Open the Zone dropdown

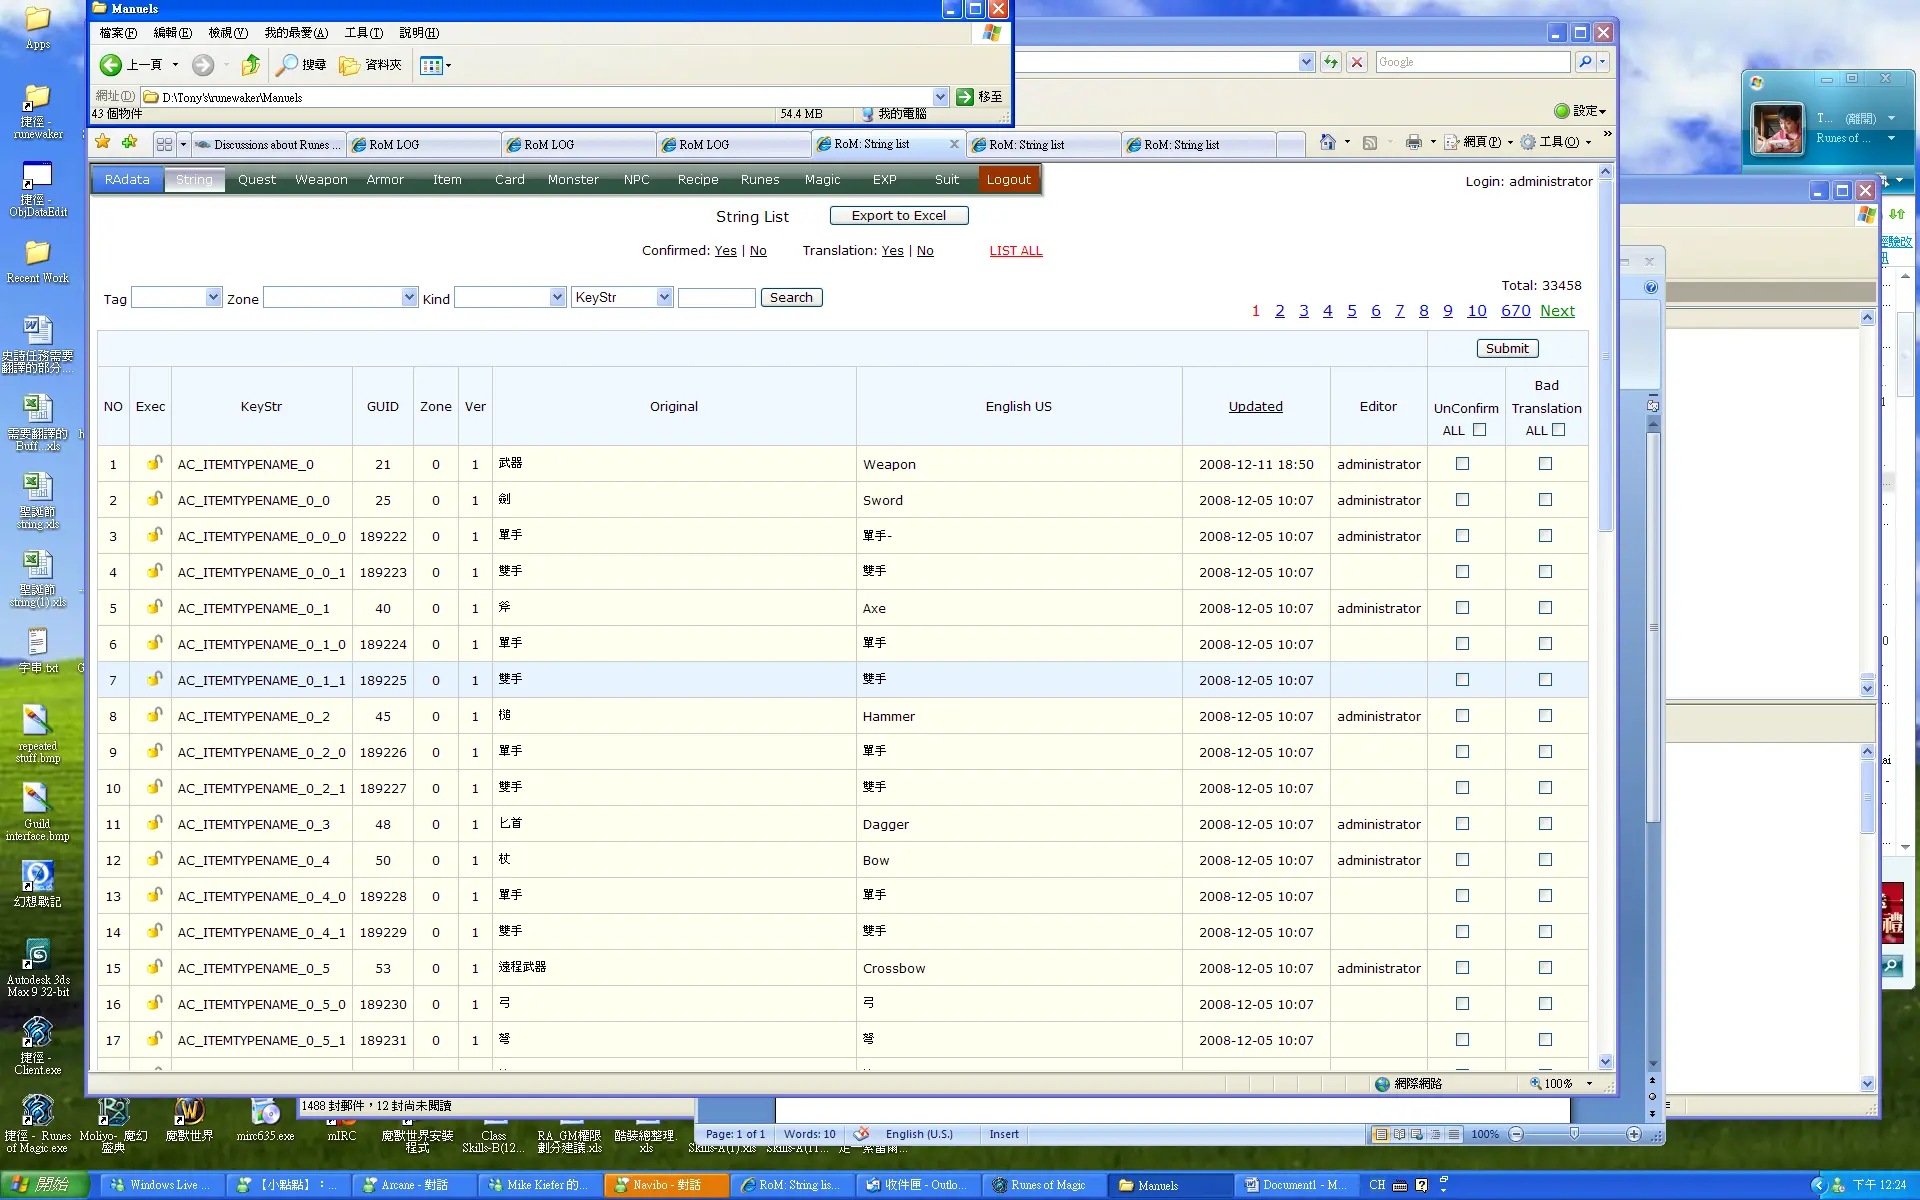coord(340,297)
